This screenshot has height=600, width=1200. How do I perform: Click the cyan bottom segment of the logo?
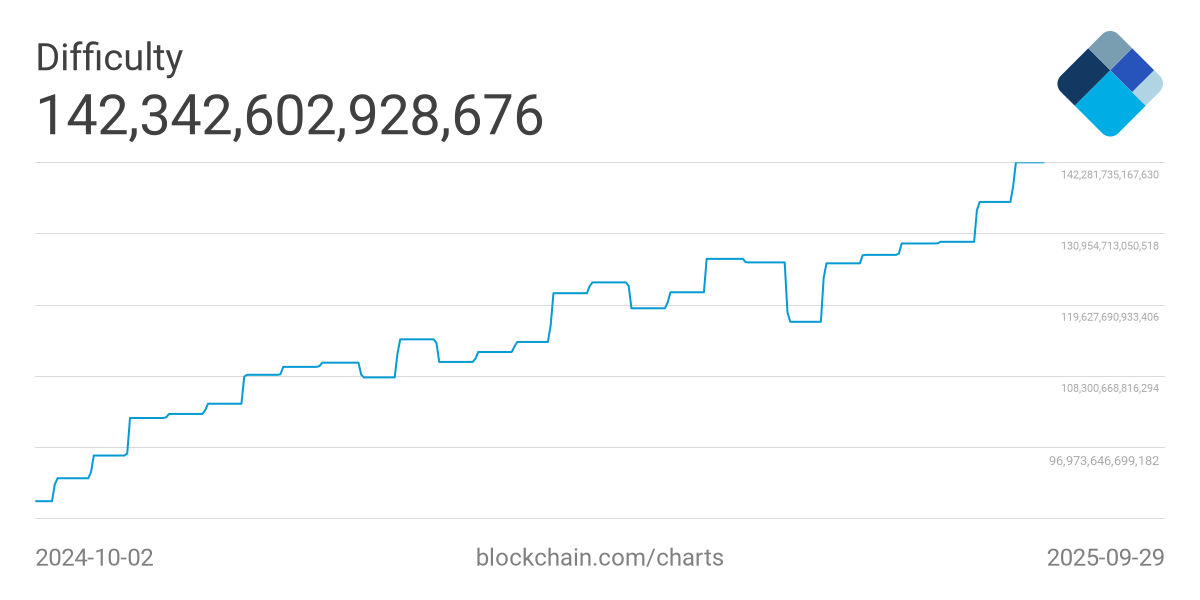[x=1110, y=106]
